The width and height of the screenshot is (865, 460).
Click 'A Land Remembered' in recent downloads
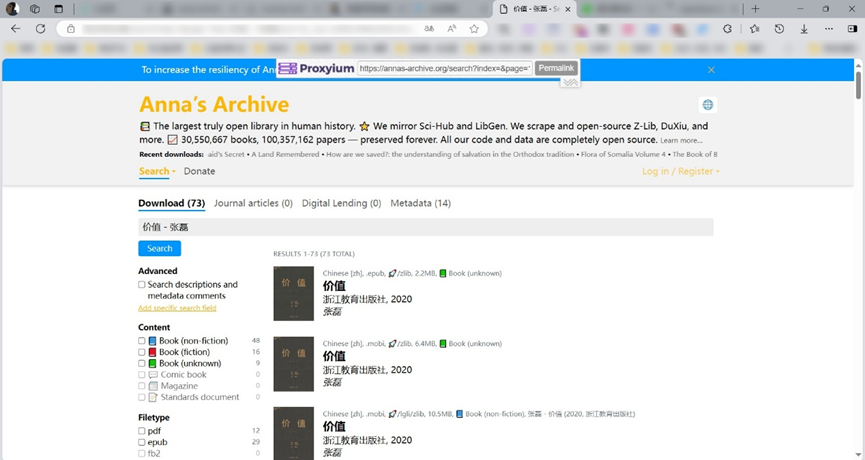tap(285, 154)
